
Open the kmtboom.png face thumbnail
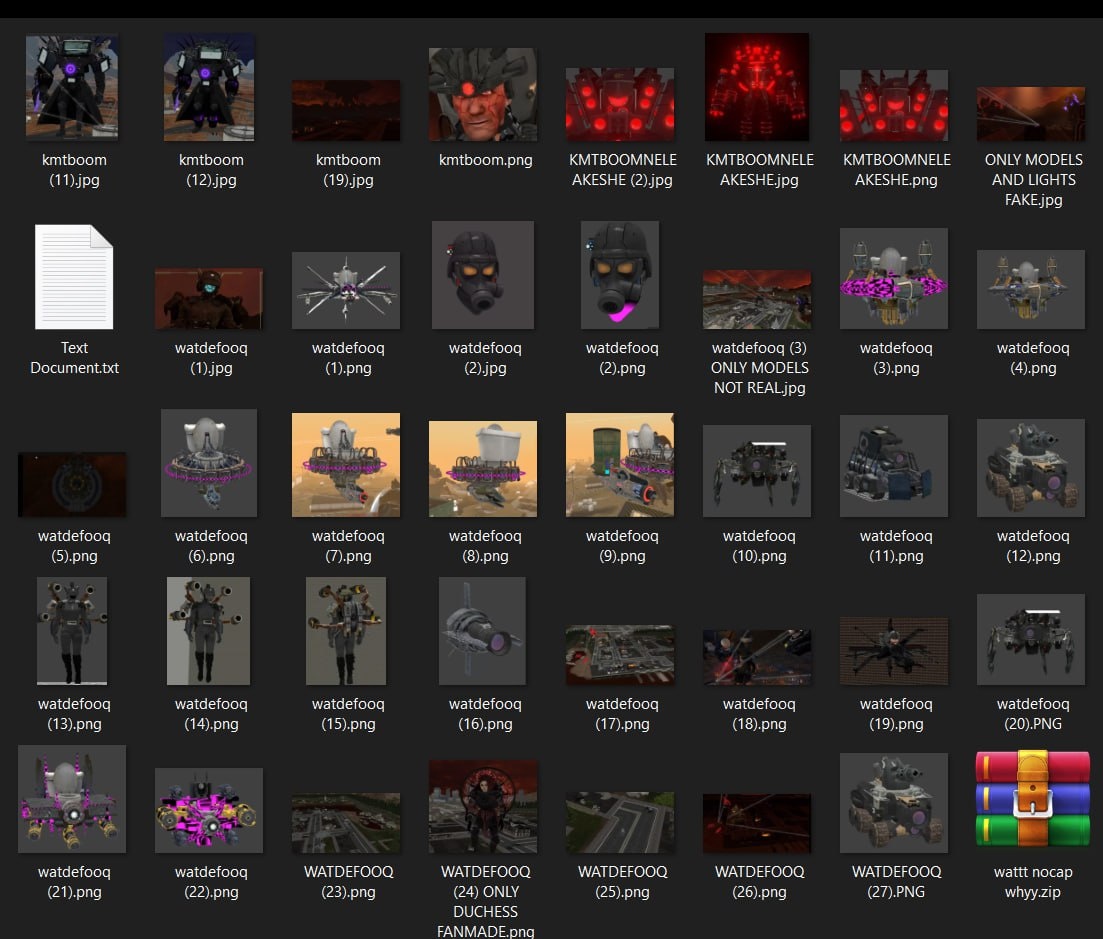[483, 94]
